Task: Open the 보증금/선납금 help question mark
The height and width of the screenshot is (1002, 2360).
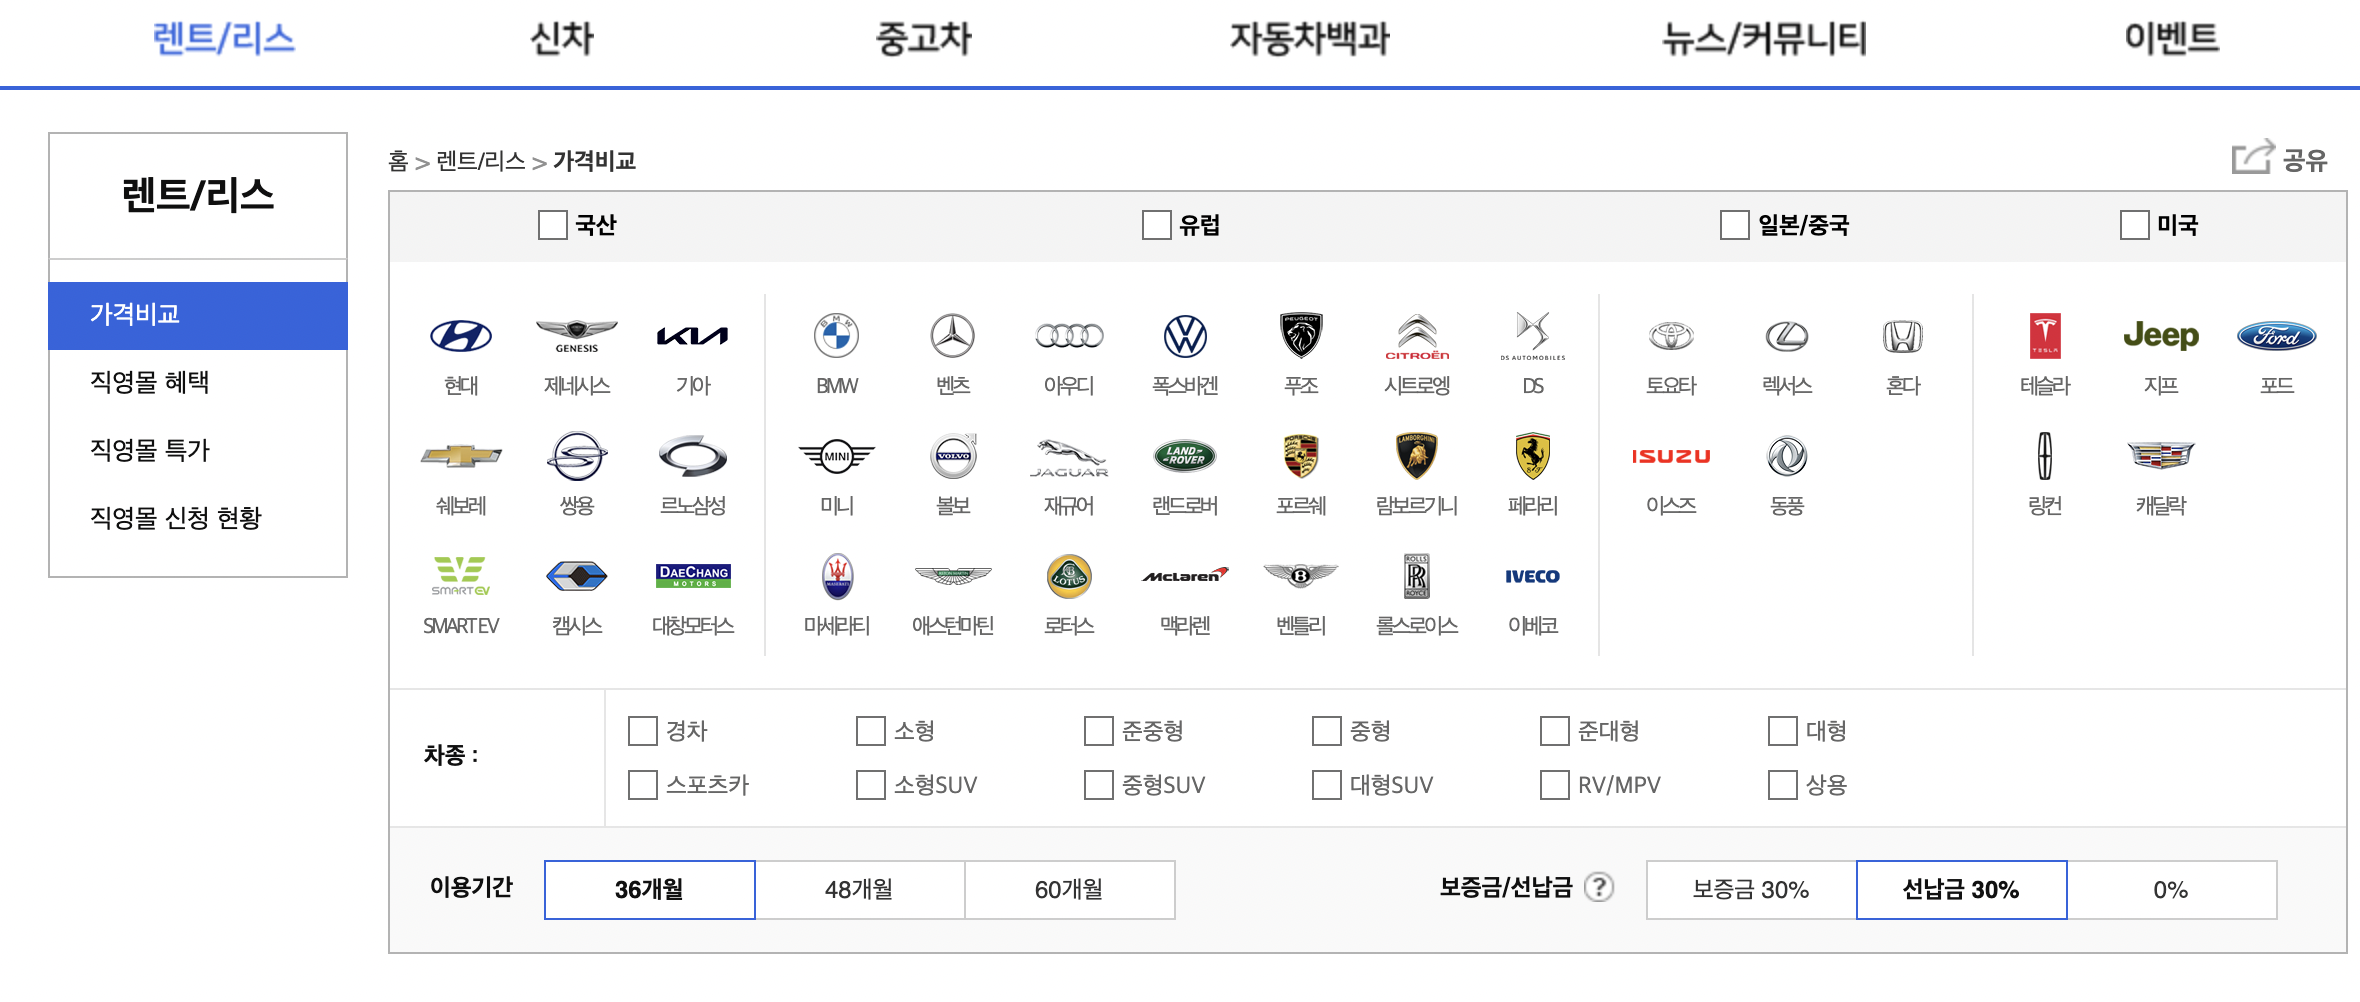Action: click(1599, 887)
